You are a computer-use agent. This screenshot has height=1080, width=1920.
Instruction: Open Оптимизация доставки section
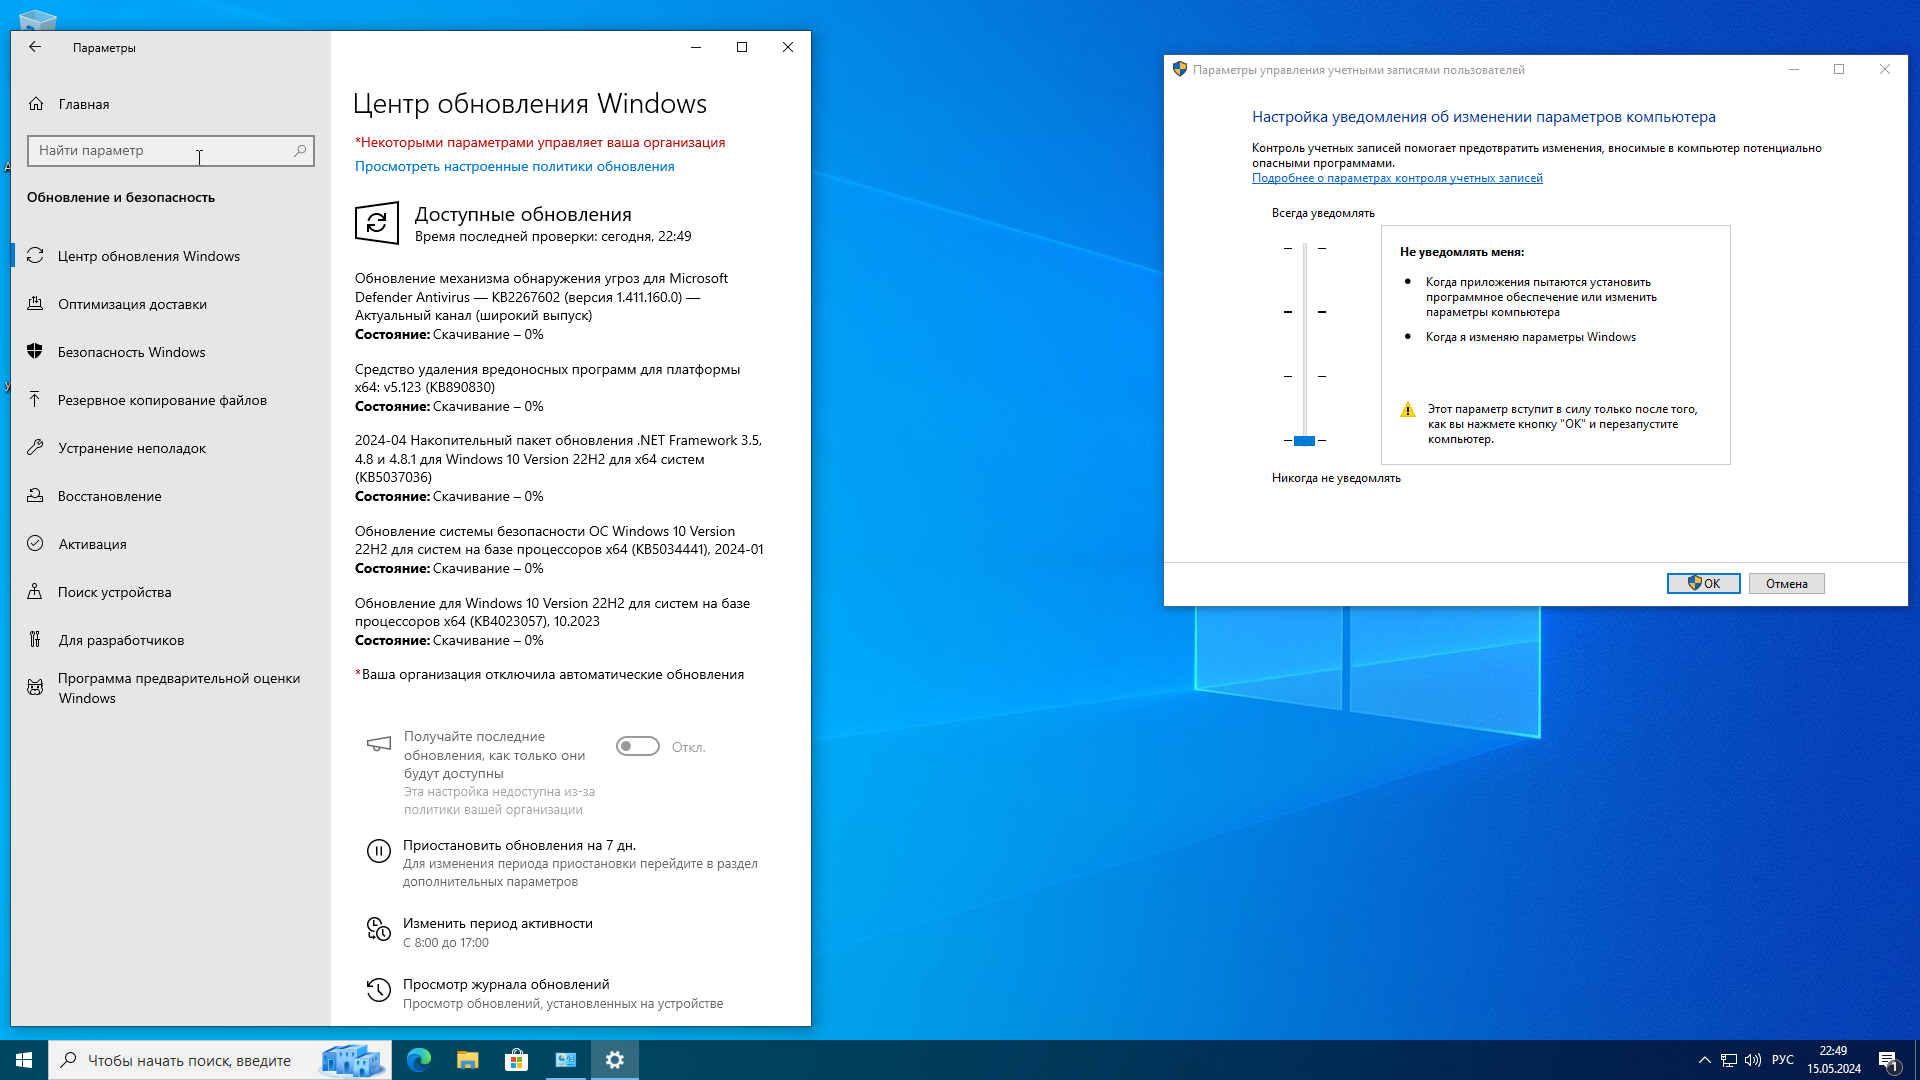tap(170, 304)
